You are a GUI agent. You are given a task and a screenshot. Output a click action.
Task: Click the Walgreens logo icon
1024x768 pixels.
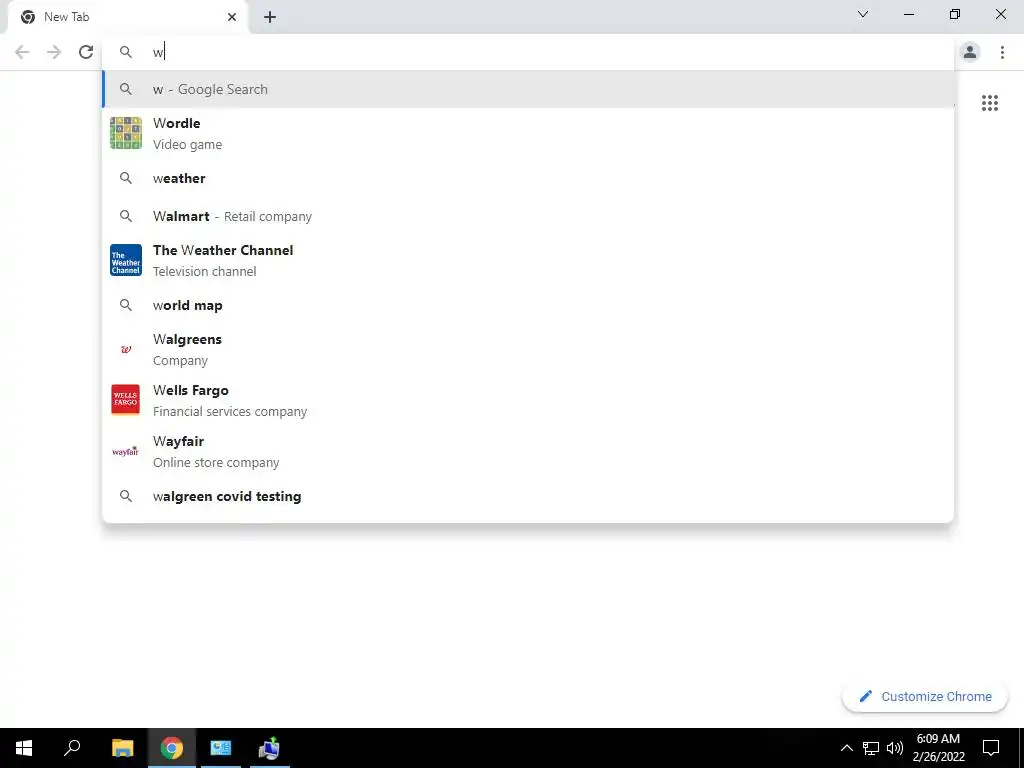click(126, 349)
